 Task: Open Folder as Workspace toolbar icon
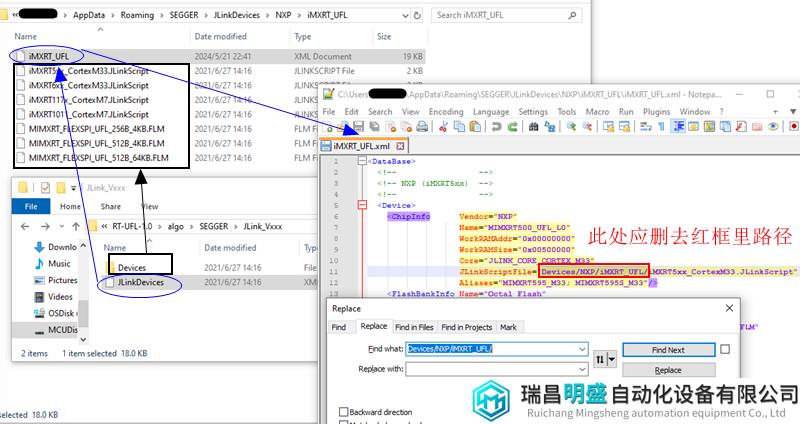(x=757, y=126)
